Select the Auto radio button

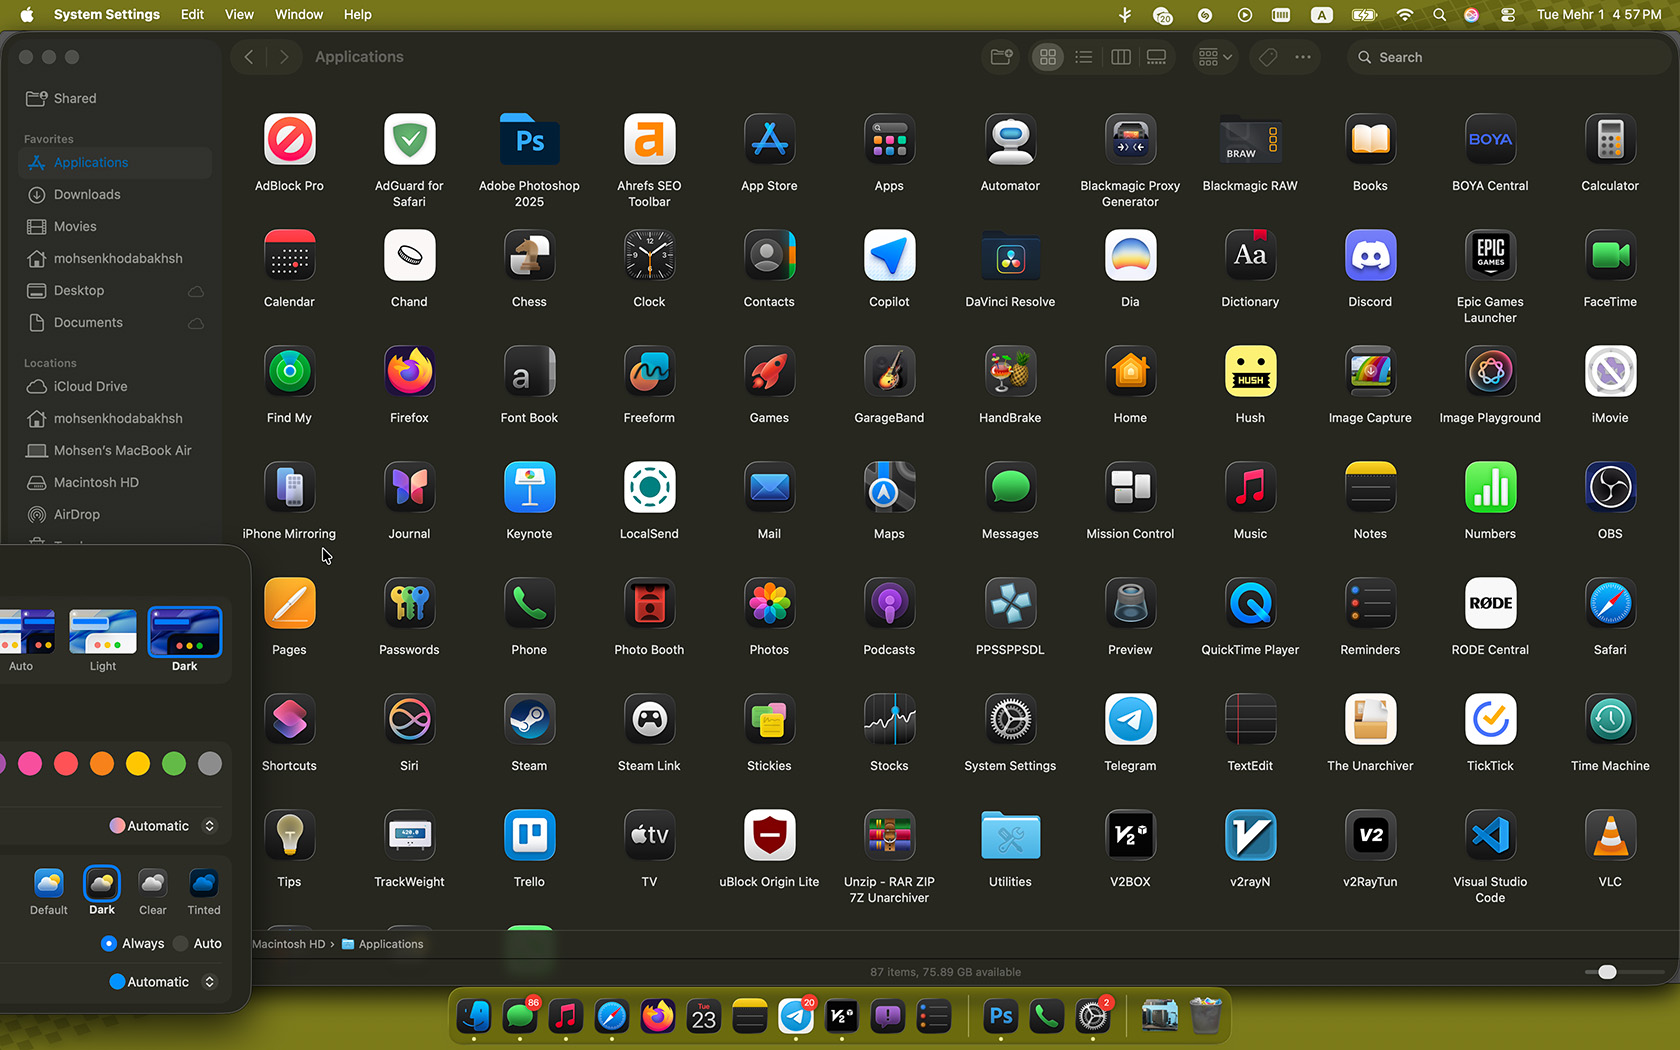(181, 944)
